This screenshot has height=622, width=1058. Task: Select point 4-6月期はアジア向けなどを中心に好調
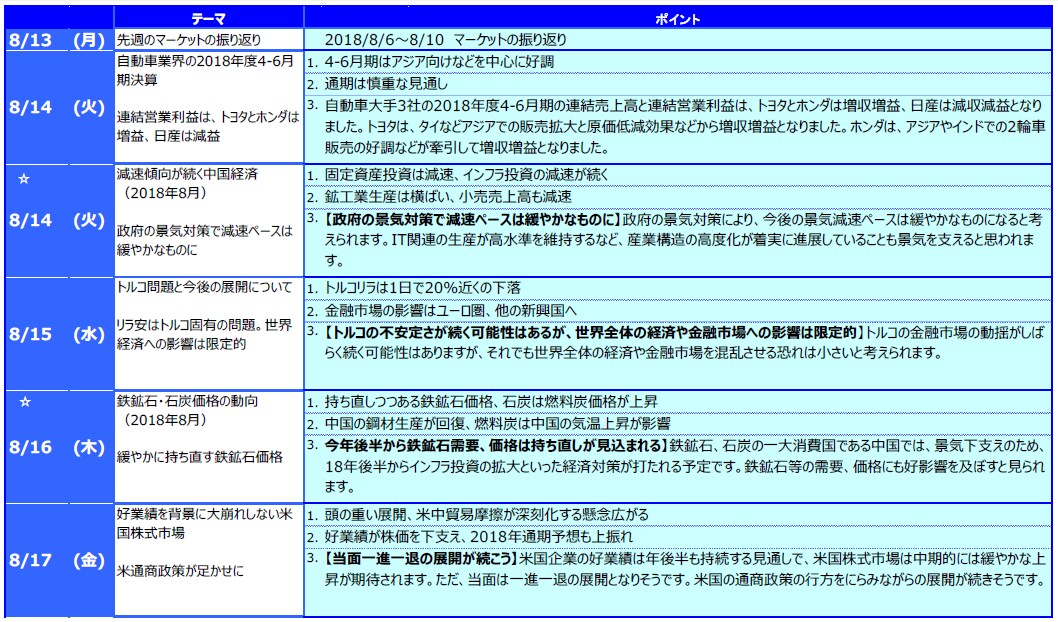click(x=440, y=61)
